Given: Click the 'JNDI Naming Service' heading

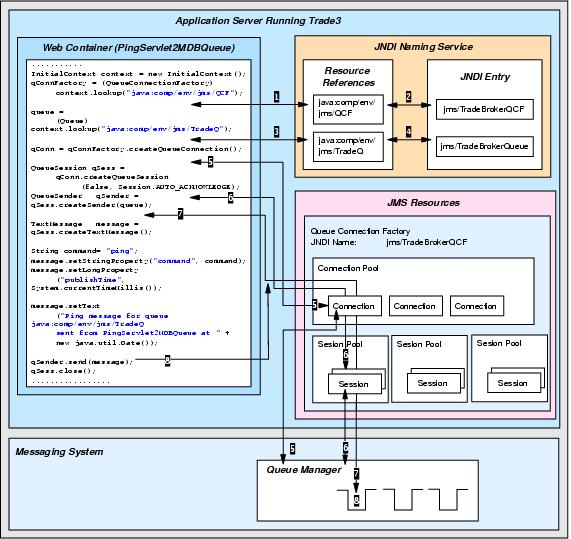Looking at the screenshot, I should coord(424,47).
